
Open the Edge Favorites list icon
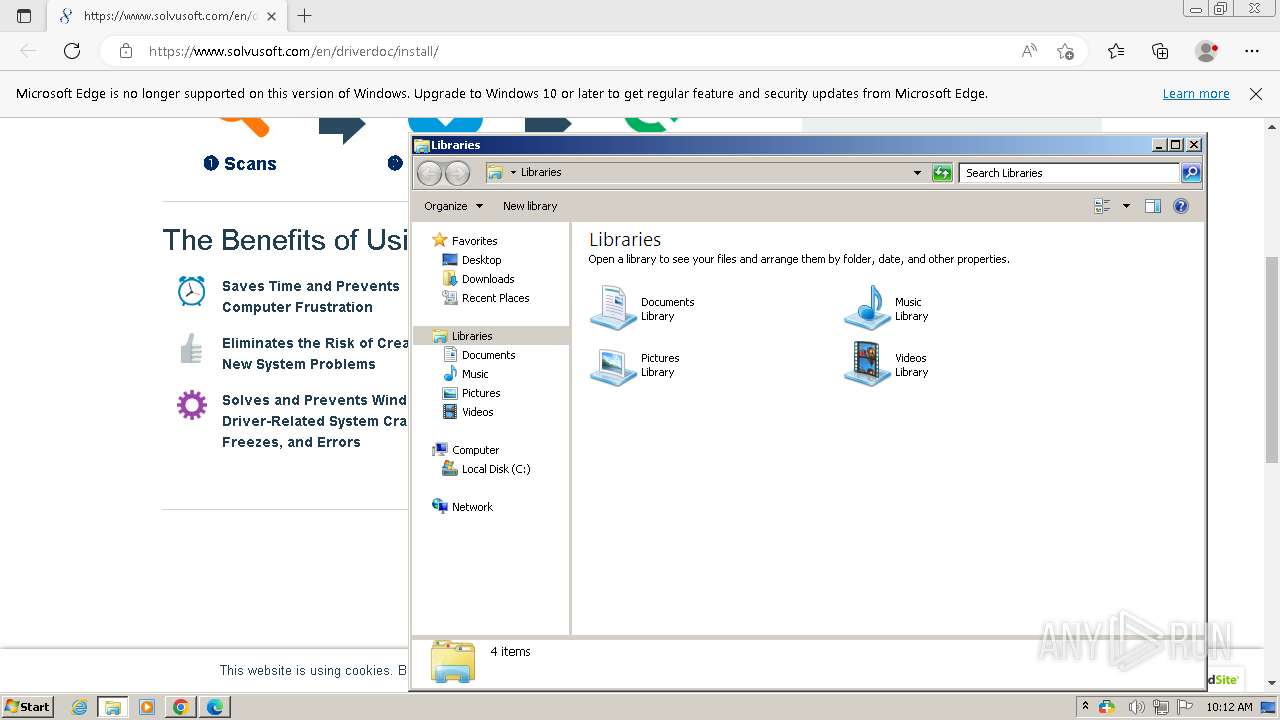point(1116,51)
